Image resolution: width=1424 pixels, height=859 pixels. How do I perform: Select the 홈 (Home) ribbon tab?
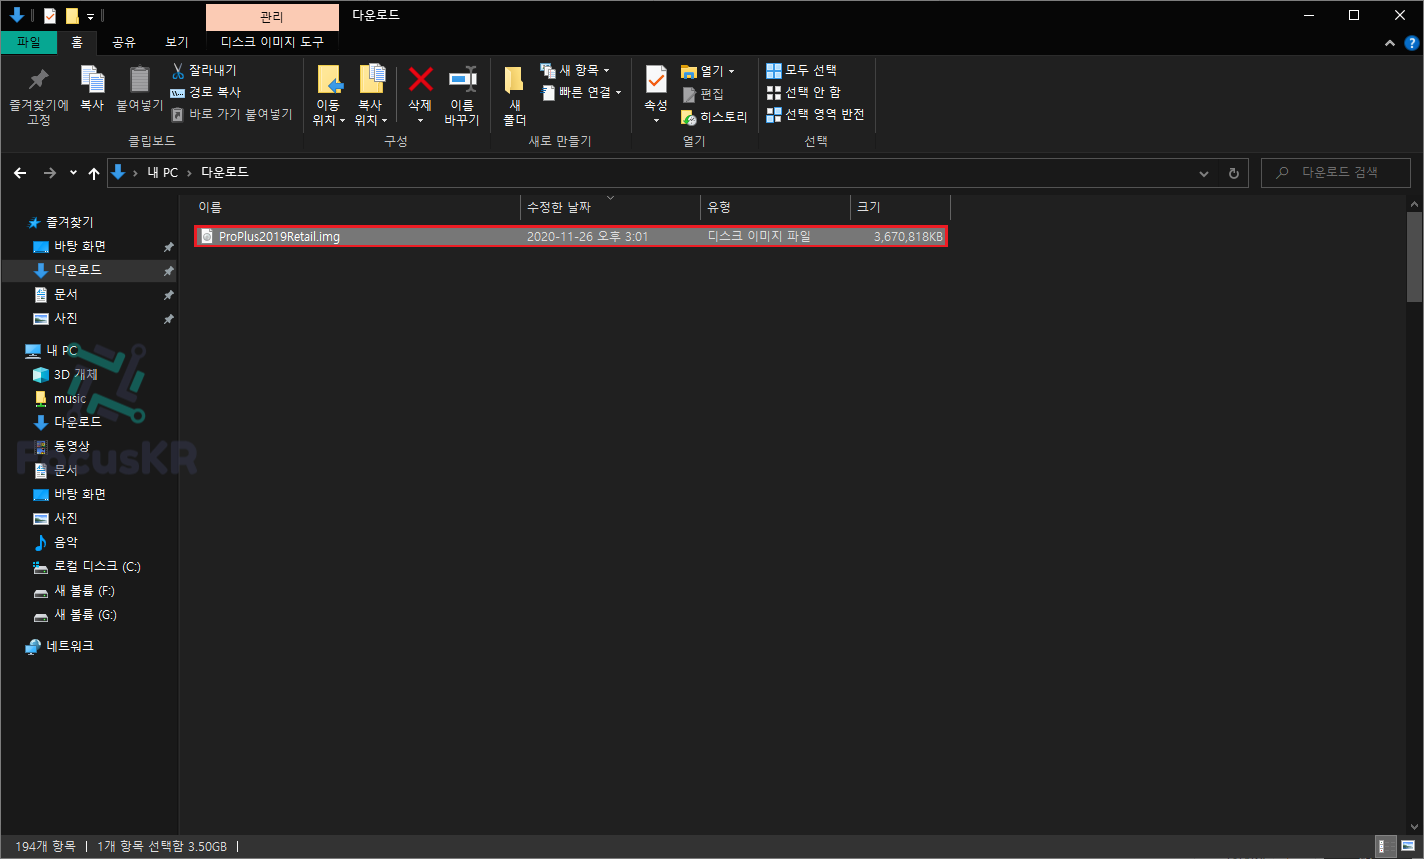[x=77, y=42]
